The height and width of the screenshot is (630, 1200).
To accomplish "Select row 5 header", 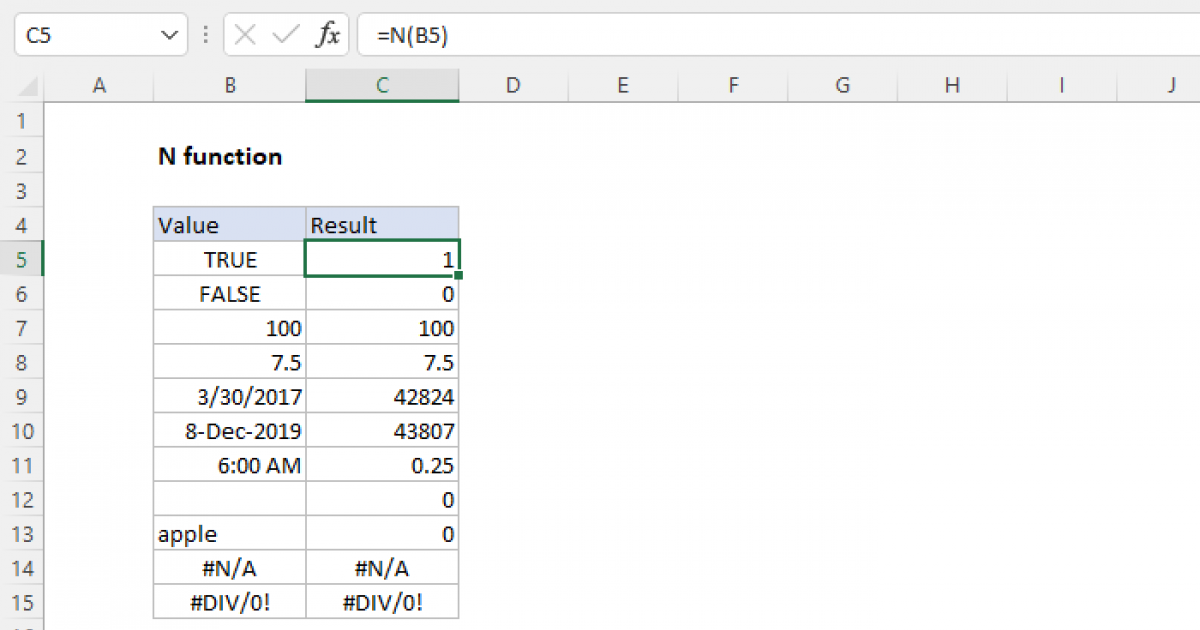I will [x=23, y=258].
